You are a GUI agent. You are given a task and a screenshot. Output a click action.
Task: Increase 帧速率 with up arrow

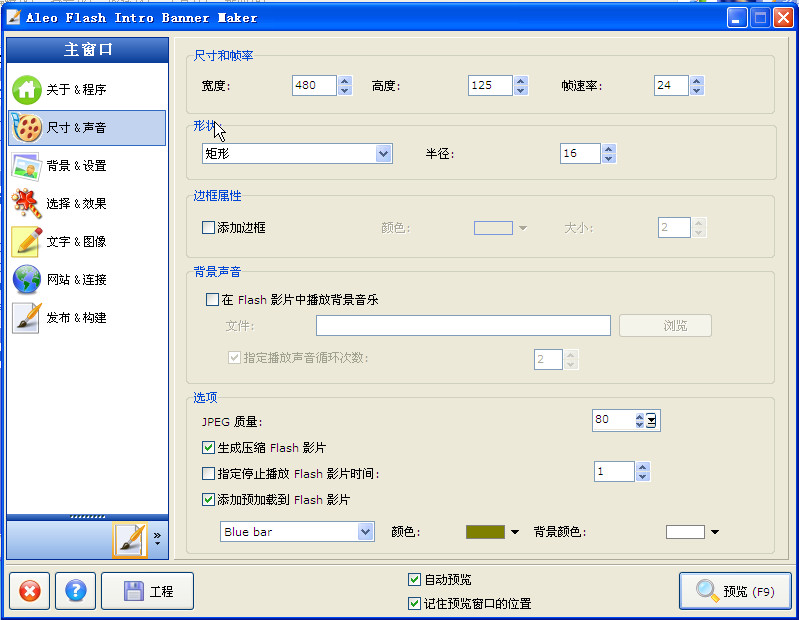697,80
